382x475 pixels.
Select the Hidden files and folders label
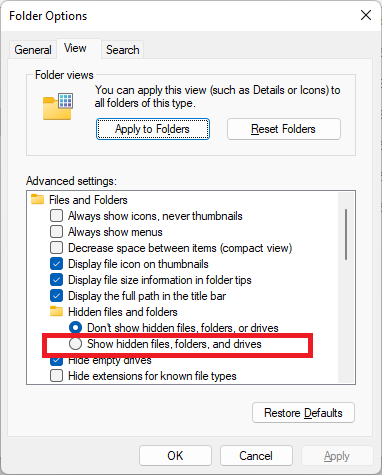pos(123,312)
